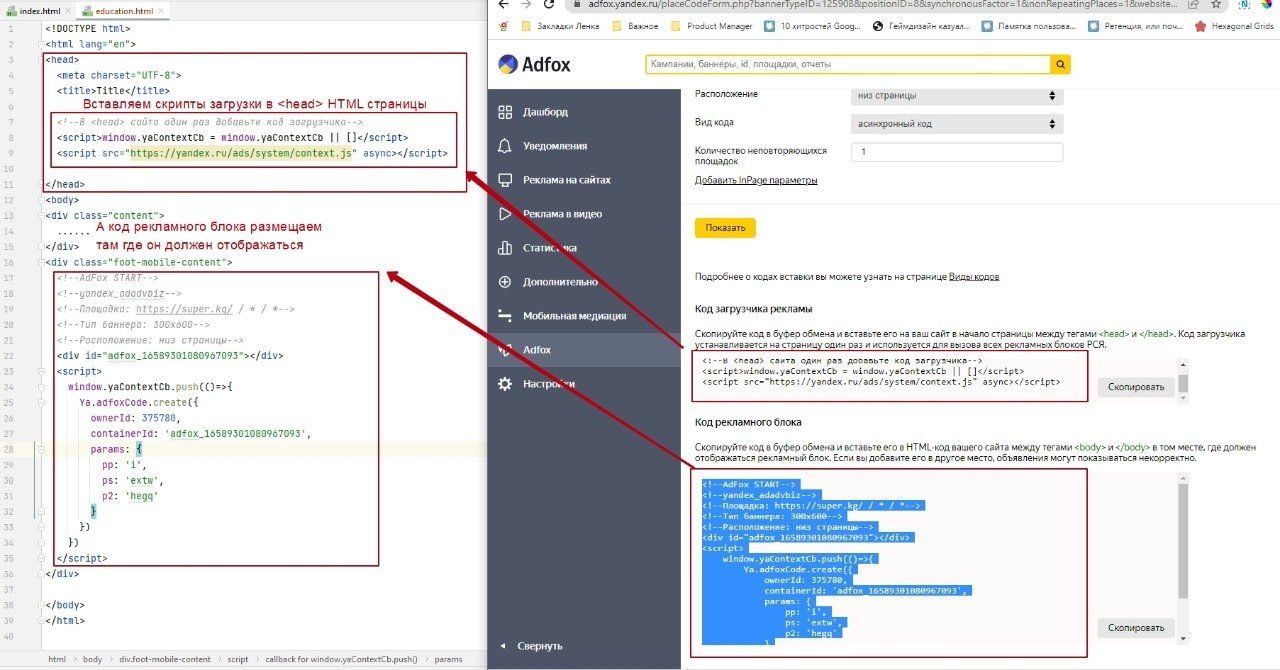Screen dimensions: 1280x670
Task: Open the 10 хитростей Goog bookmark
Action: pos(811,27)
